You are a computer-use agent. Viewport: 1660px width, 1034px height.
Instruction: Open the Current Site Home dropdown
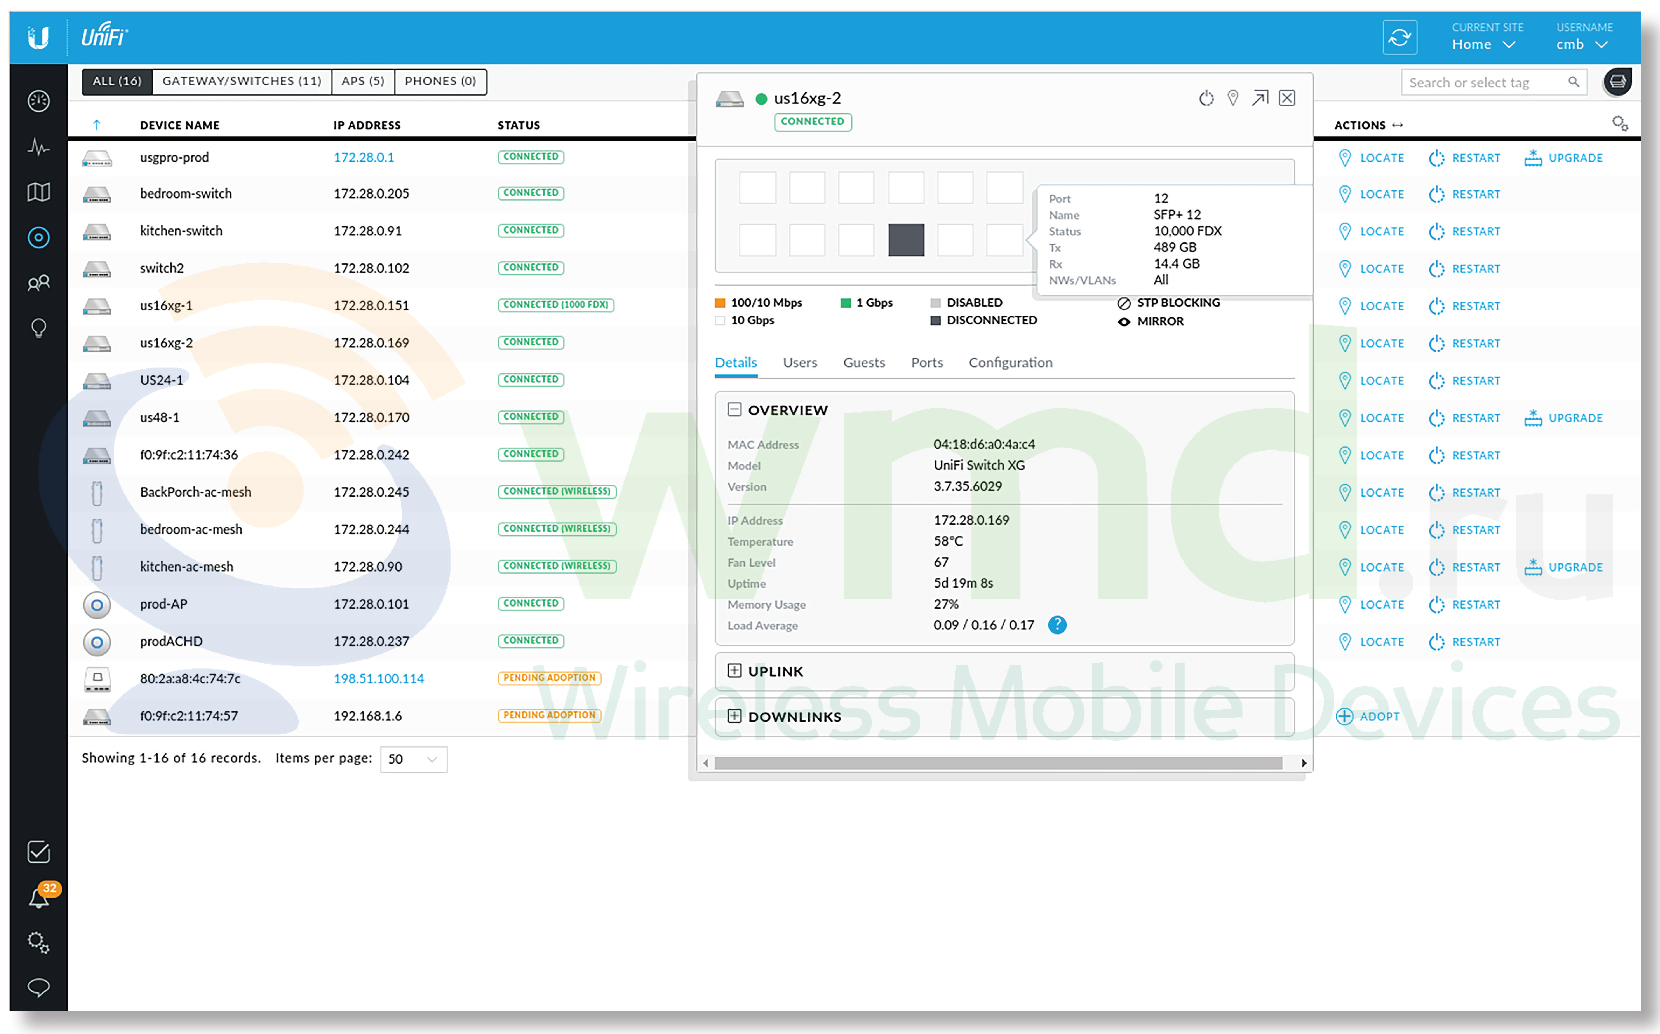click(1484, 44)
